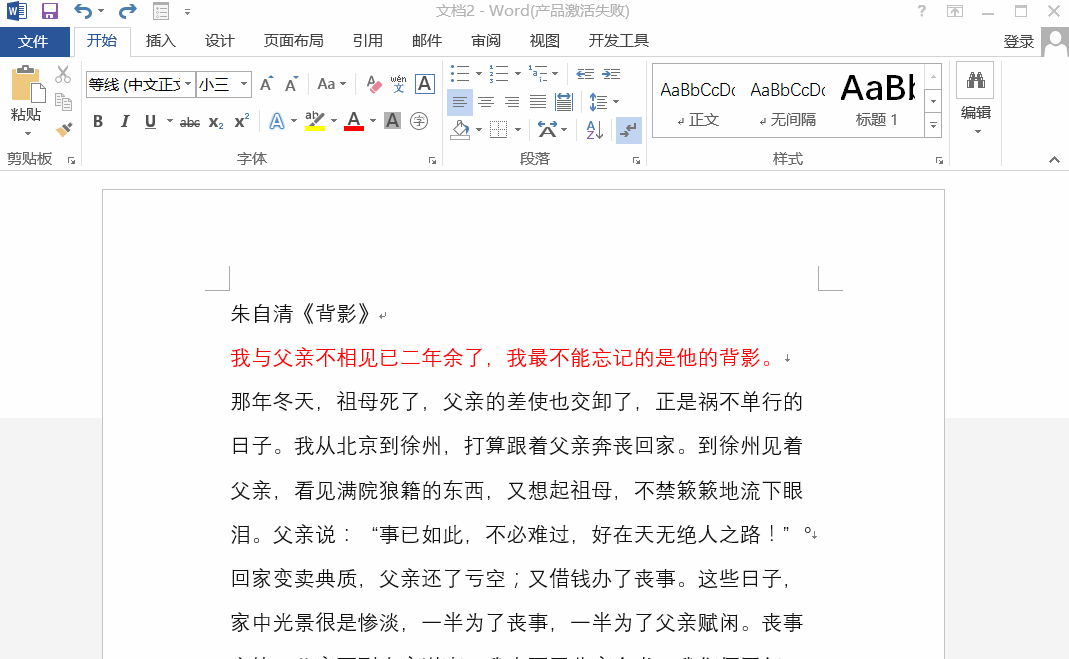Expand the bullet list dropdown arrow
Image resolution: width=1069 pixels, height=659 pixels.
(479, 74)
